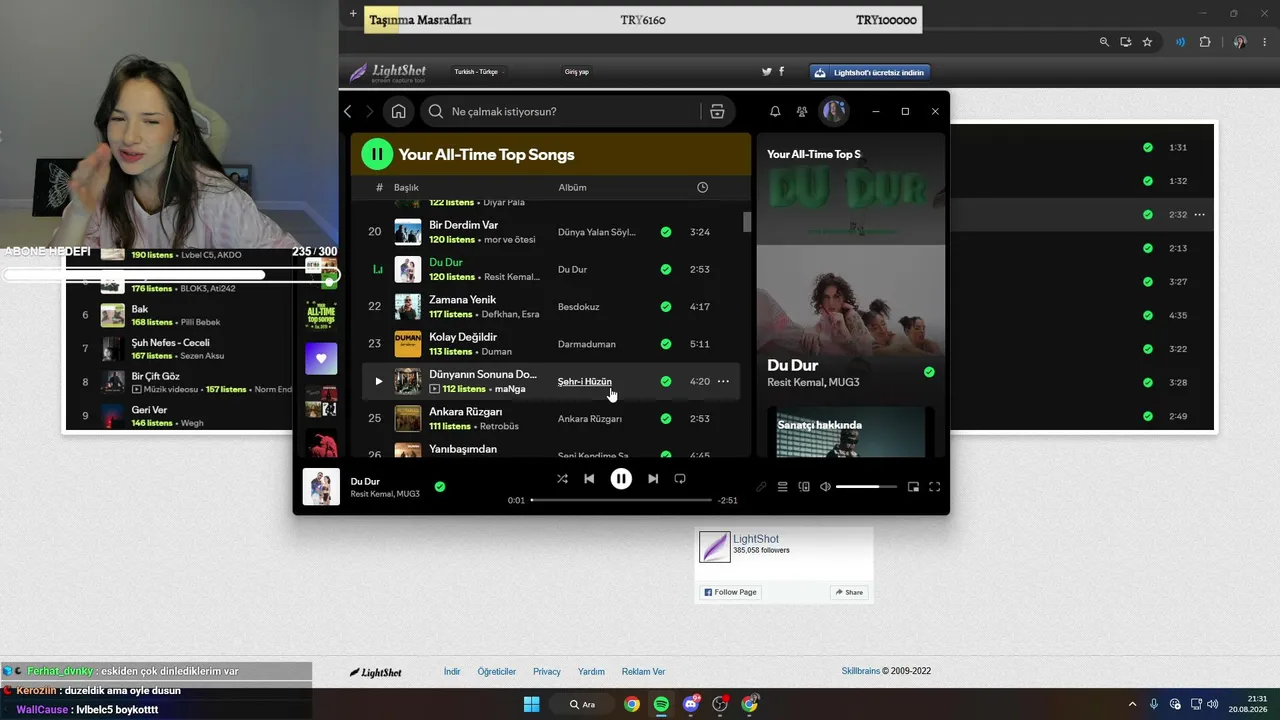Open LightShot's Twitter link

[767, 72]
